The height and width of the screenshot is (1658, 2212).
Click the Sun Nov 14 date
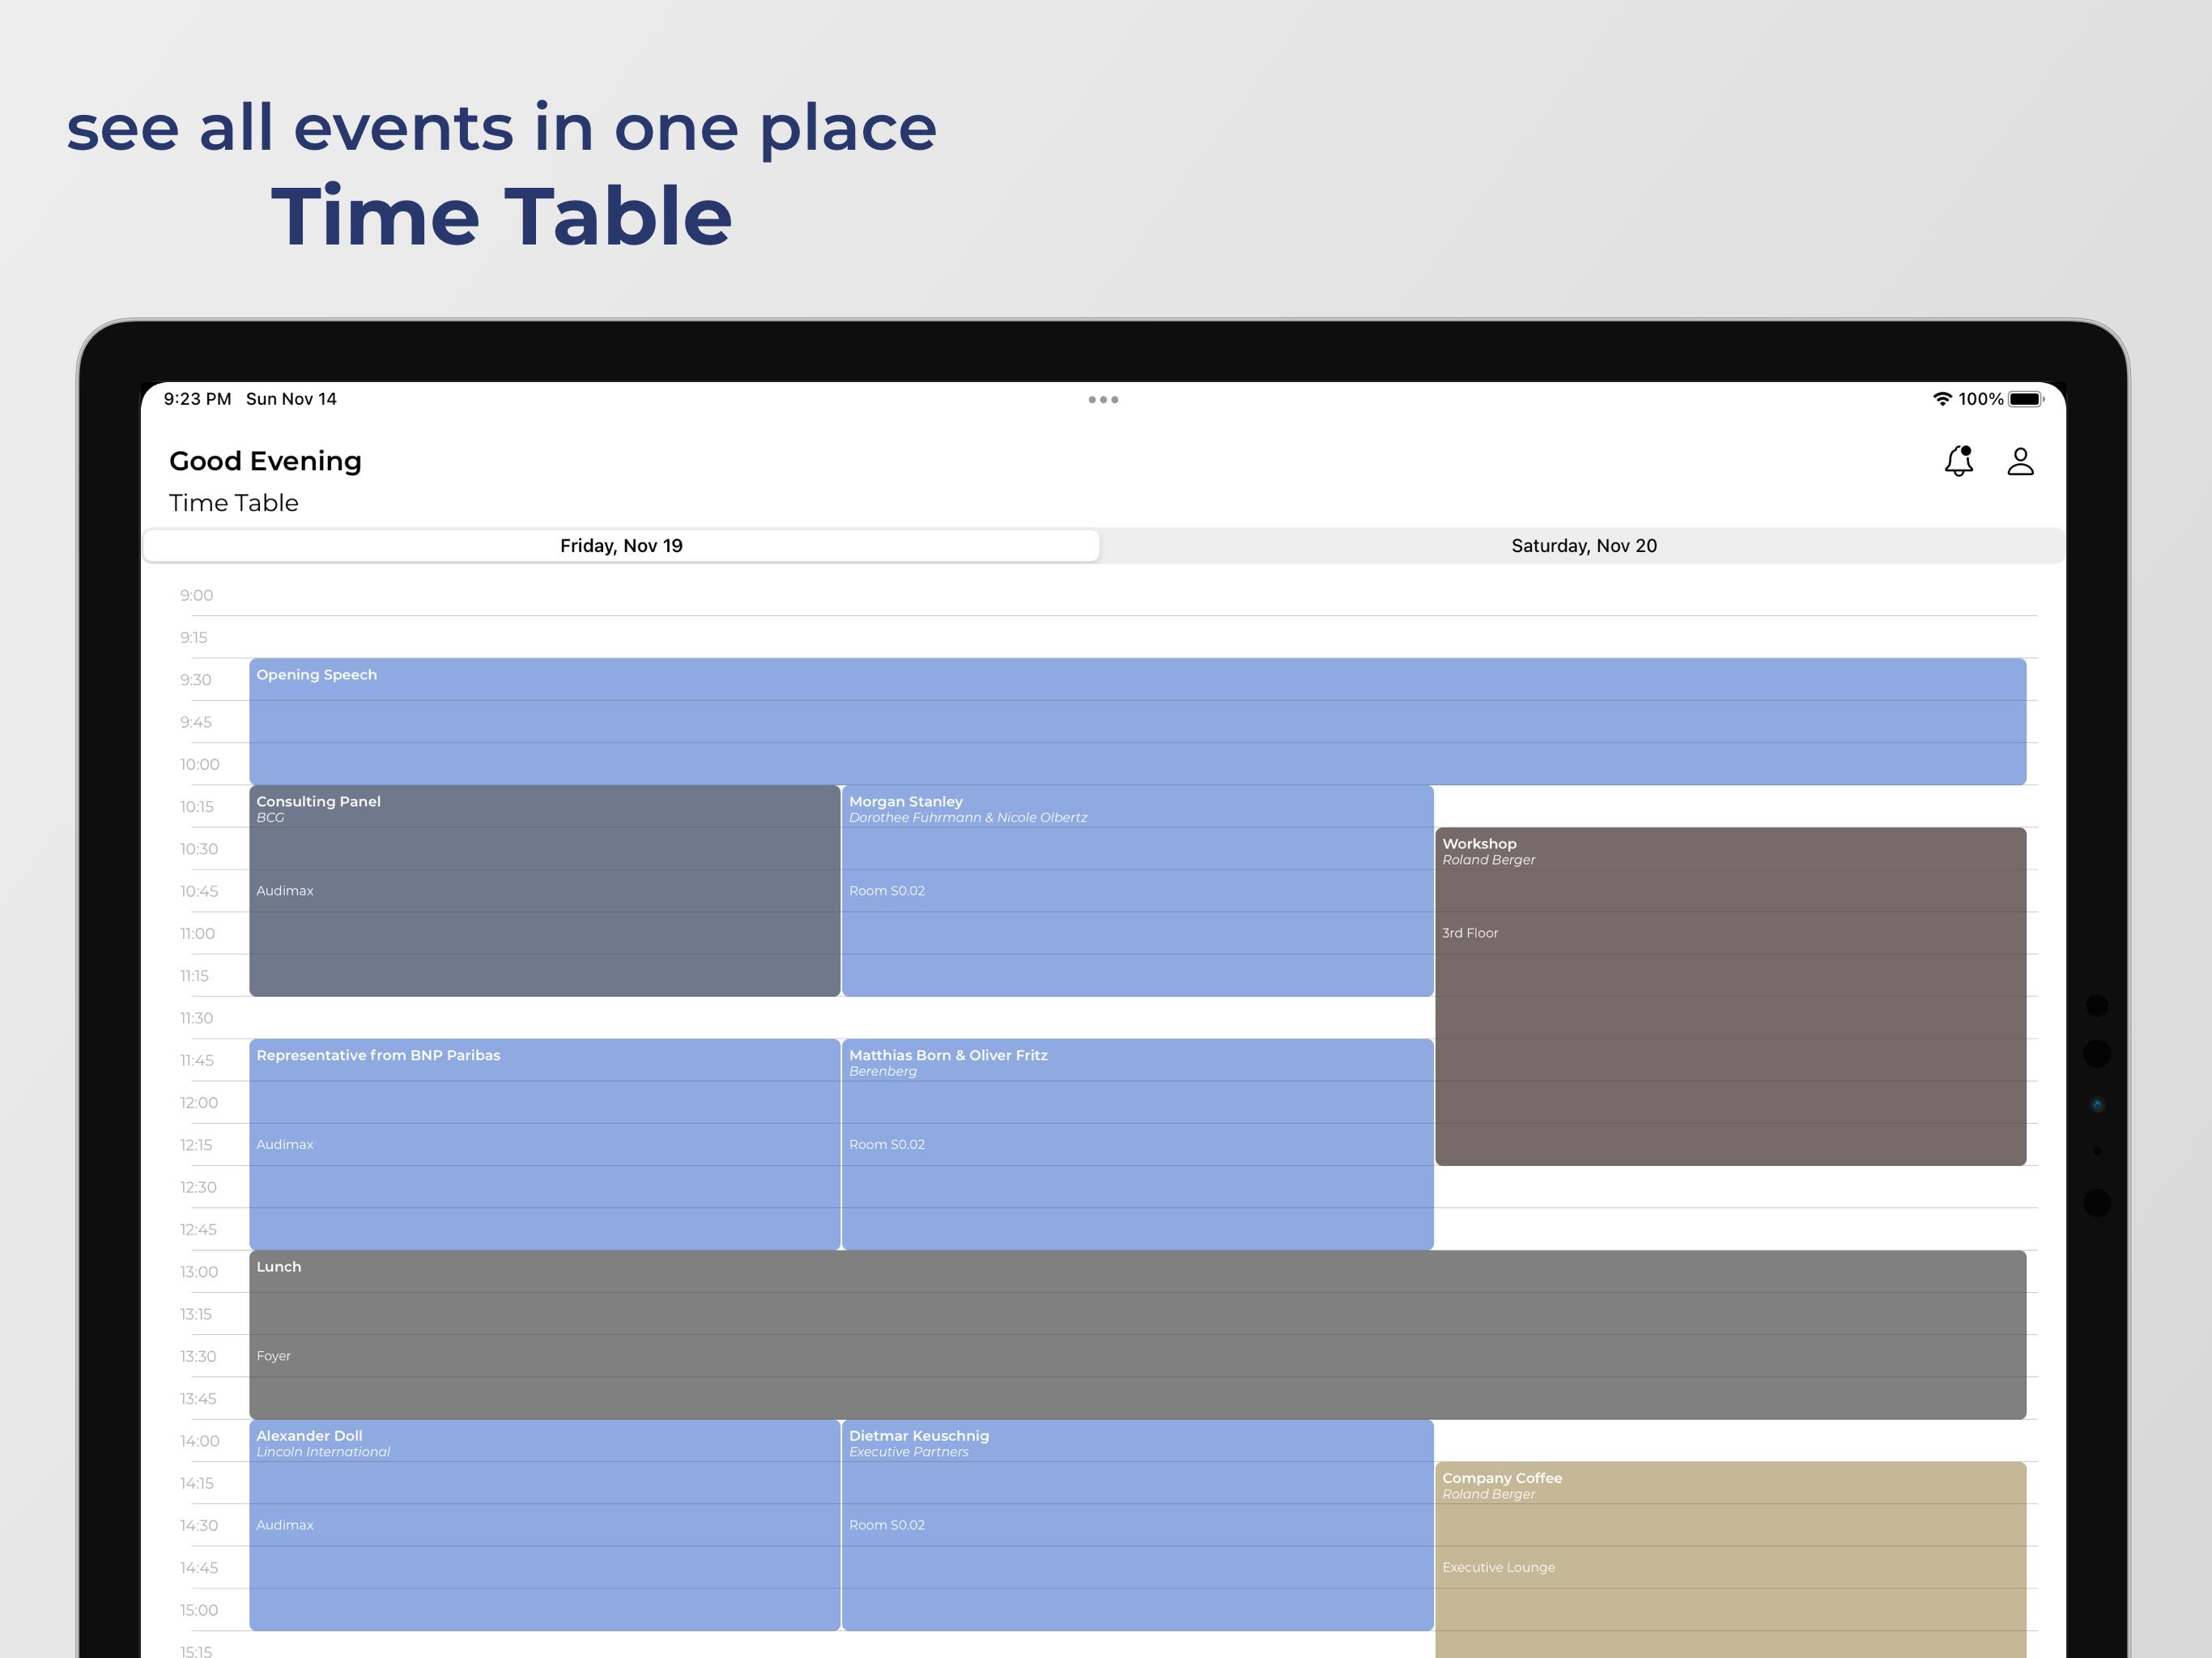(291, 399)
